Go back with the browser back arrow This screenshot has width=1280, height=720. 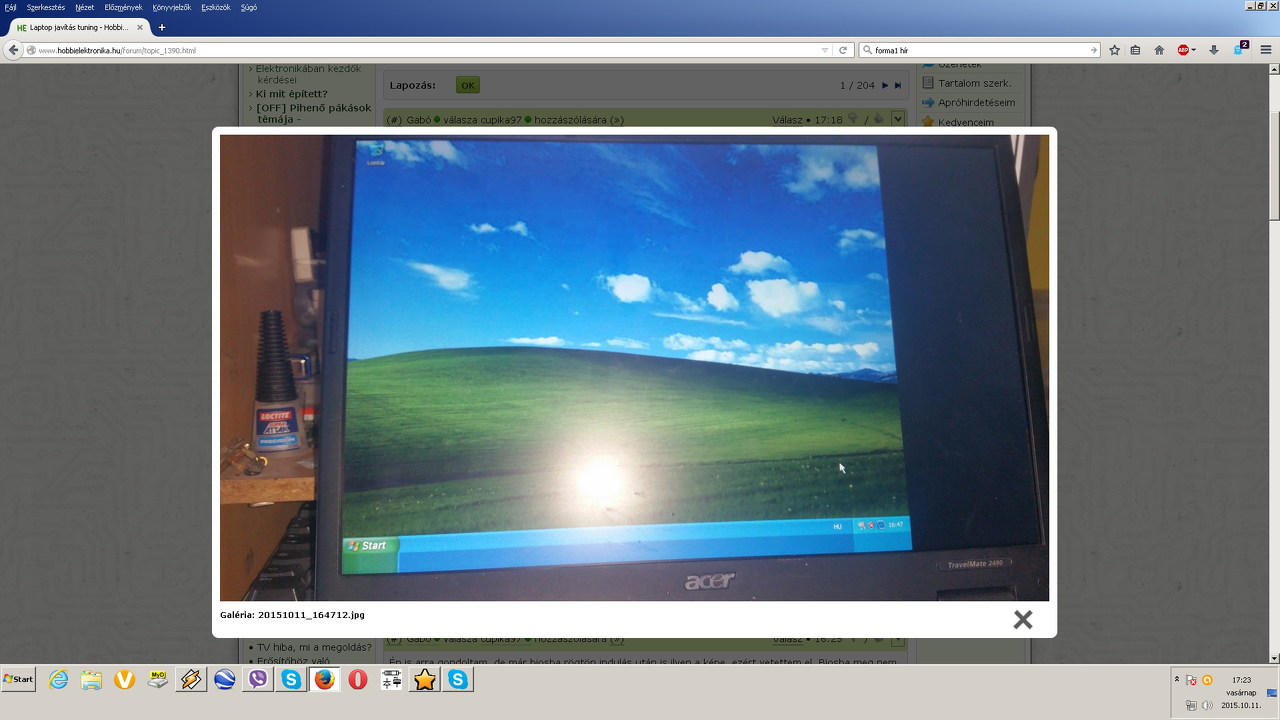point(14,50)
